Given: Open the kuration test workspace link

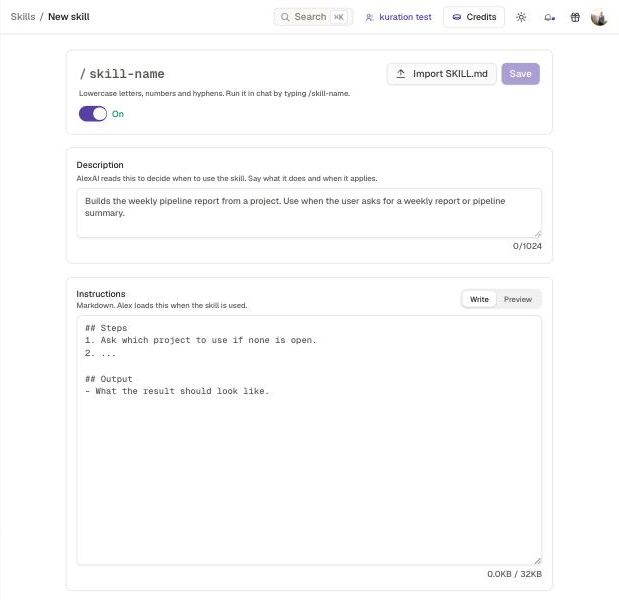Looking at the screenshot, I should point(398,17).
